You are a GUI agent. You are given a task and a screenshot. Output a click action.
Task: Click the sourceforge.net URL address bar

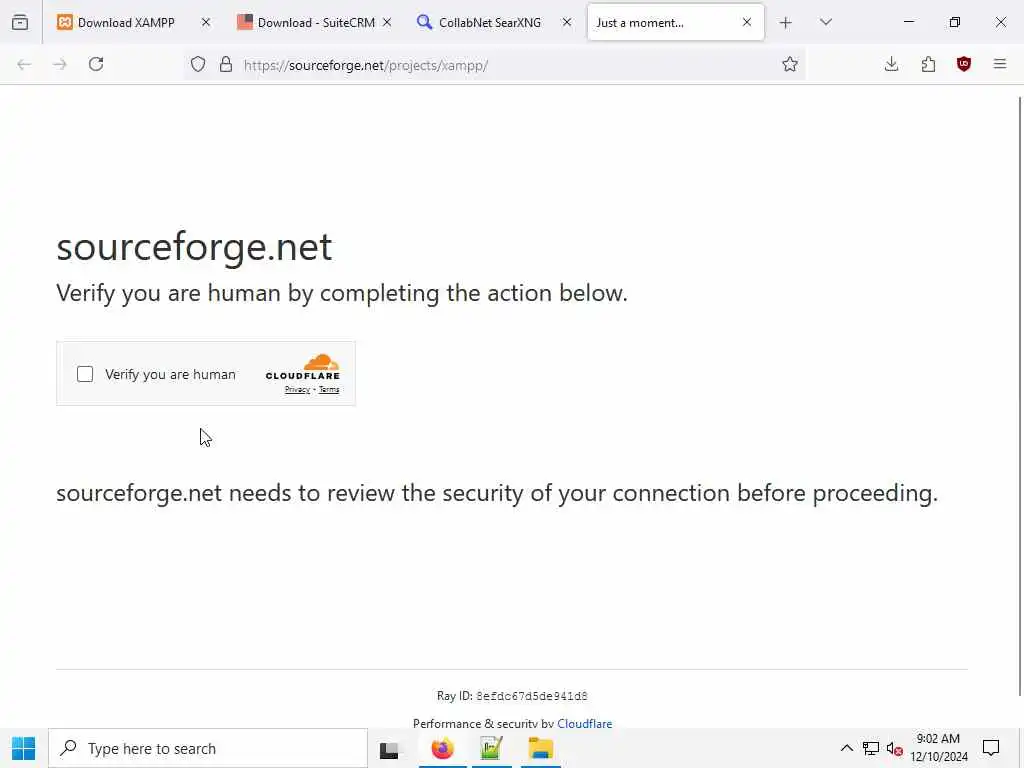click(500, 65)
